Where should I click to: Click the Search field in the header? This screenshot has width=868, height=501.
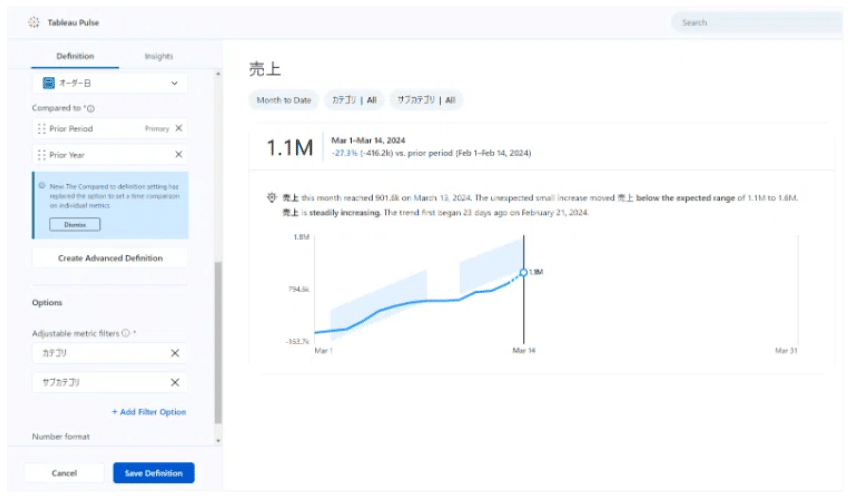[756, 22]
